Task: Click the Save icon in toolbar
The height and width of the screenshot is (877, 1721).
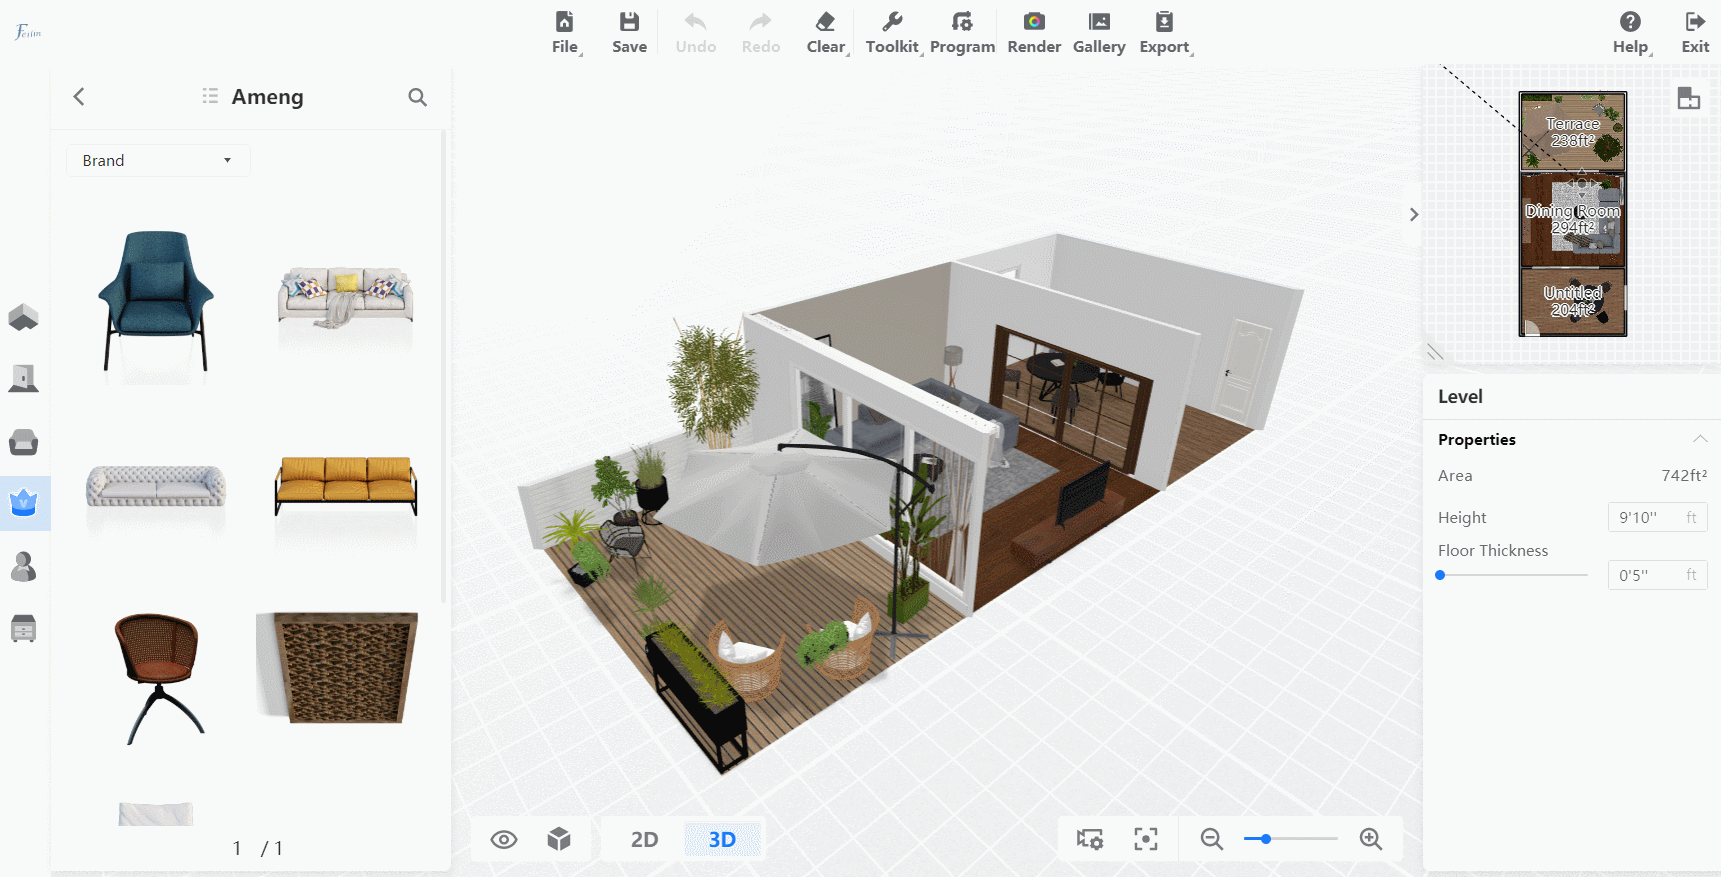Action: click(629, 22)
